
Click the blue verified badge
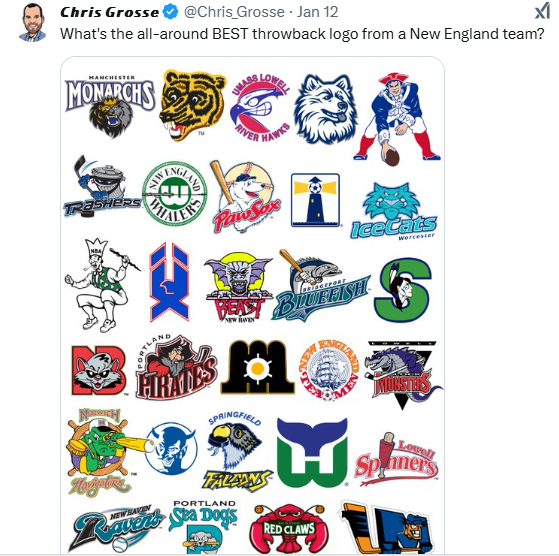coord(170,12)
